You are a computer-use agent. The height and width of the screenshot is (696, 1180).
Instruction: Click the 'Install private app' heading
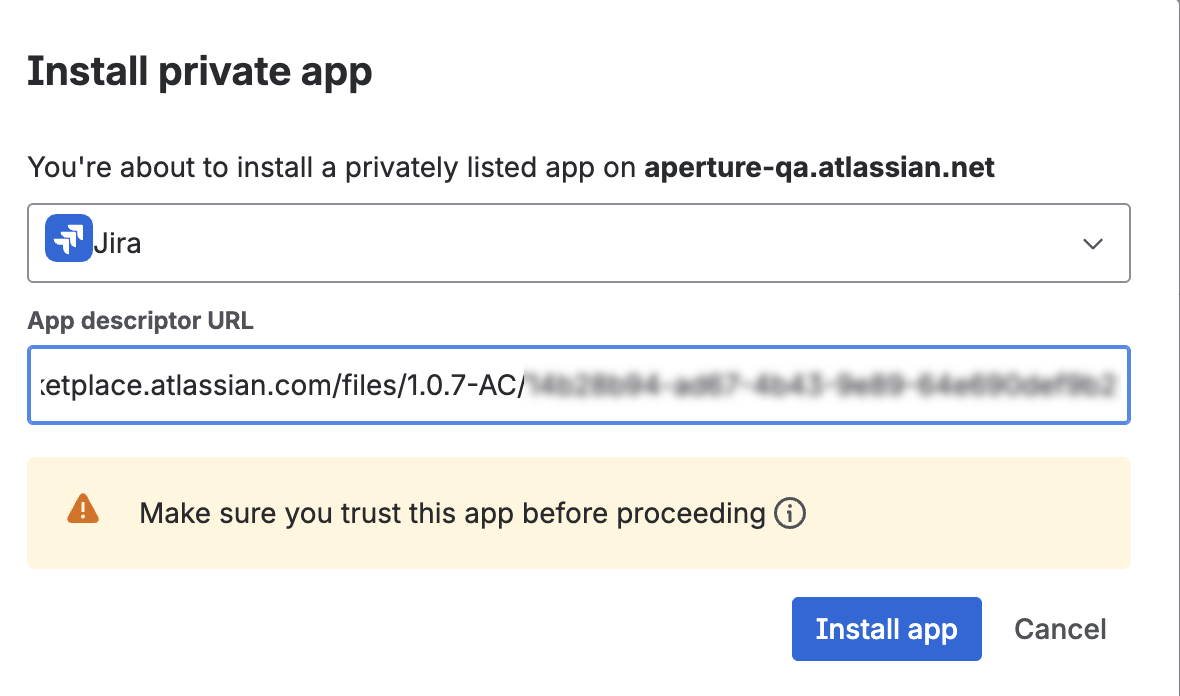pyautogui.click(x=199, y=73)
